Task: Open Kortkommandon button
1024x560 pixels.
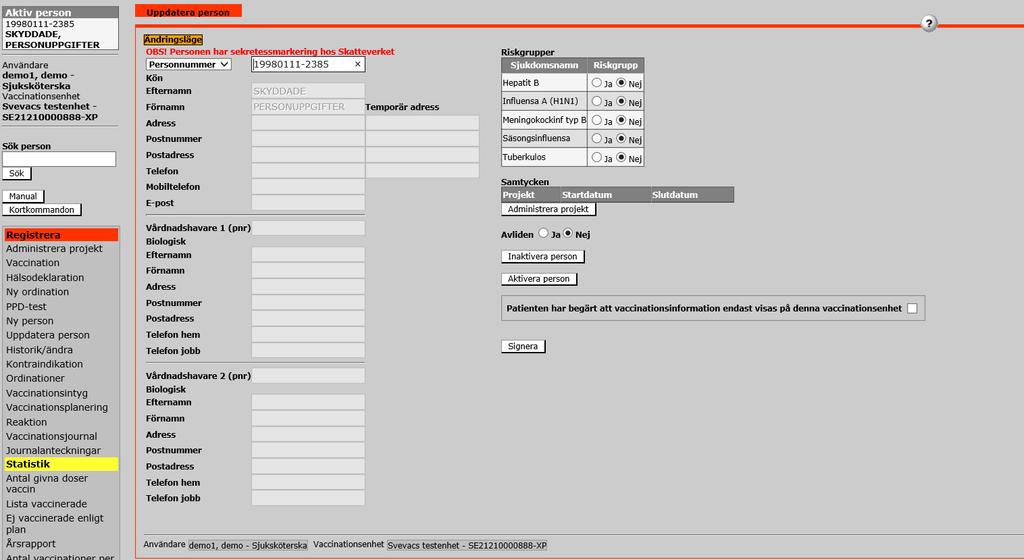Action: (42, 210)
